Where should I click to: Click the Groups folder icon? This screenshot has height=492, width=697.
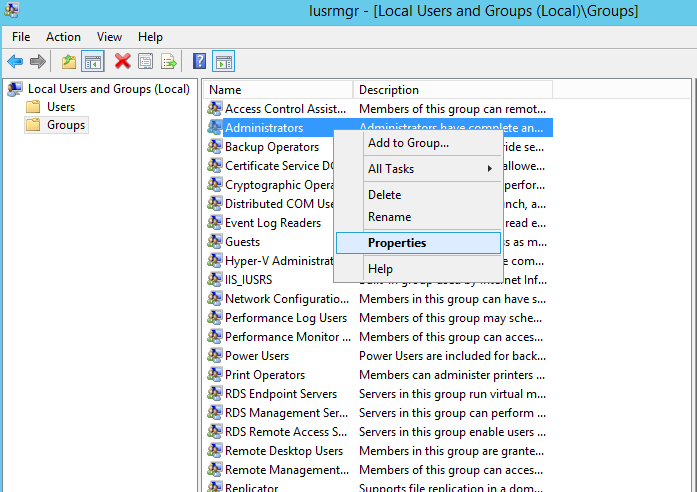33,125
